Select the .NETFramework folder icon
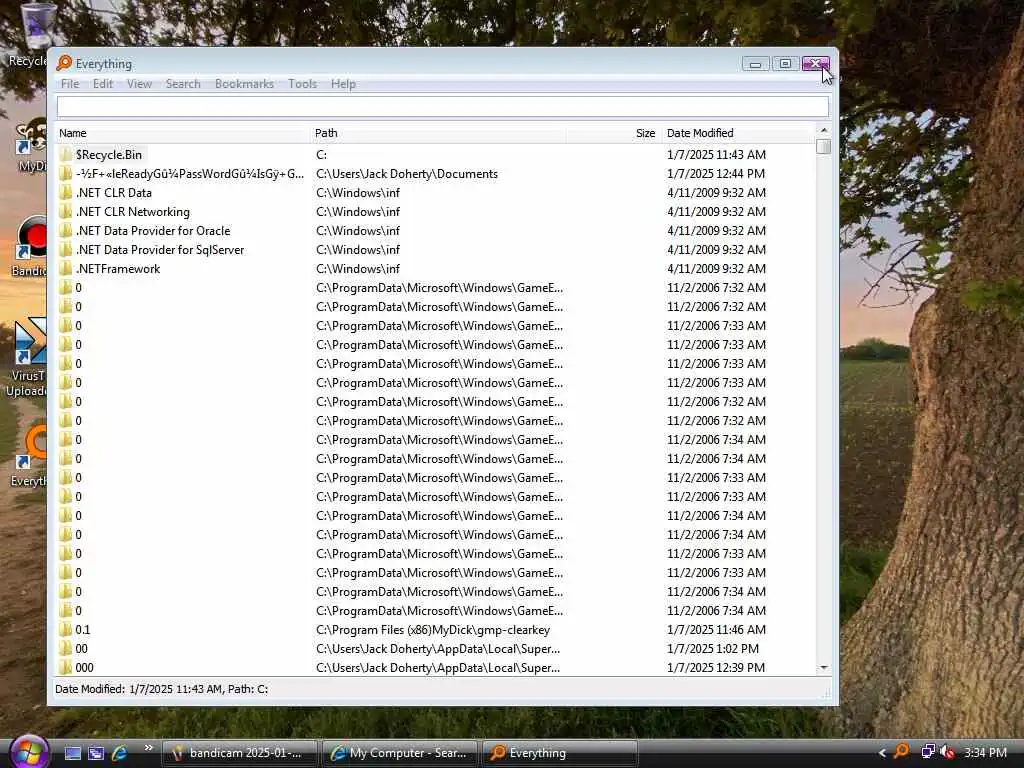 [65, 268]
